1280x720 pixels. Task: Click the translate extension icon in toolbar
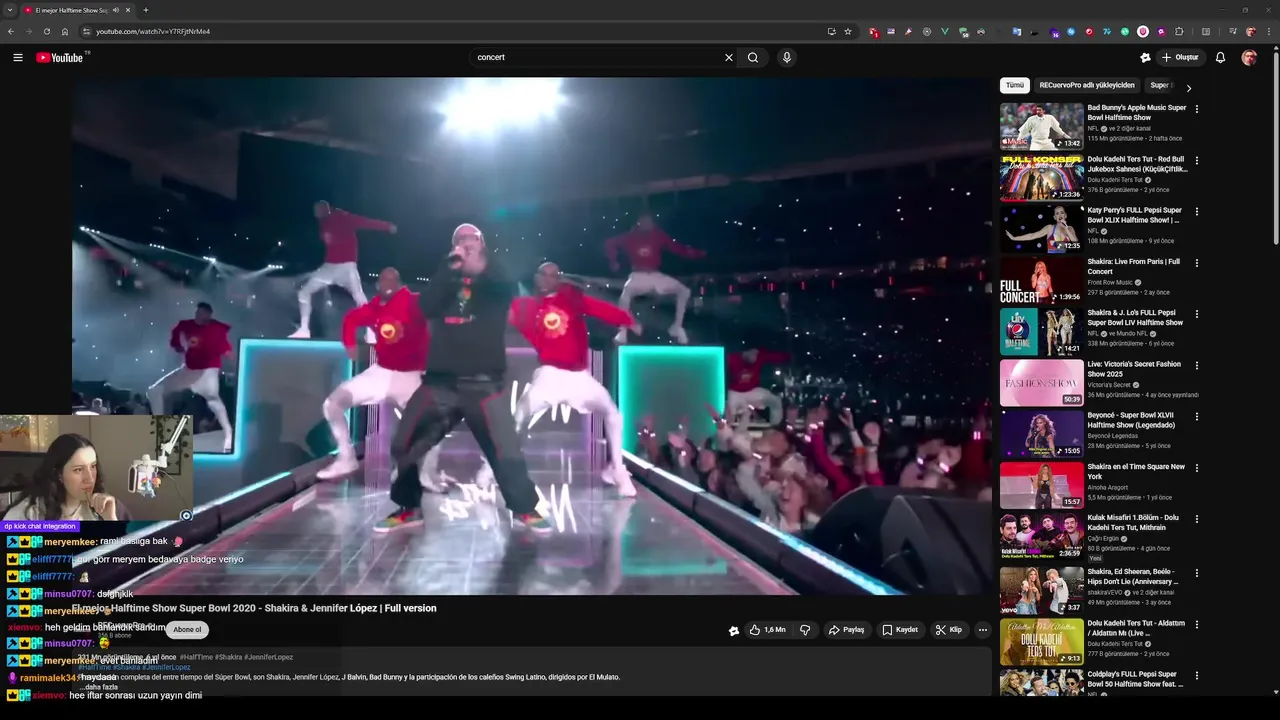(1016, 31)
